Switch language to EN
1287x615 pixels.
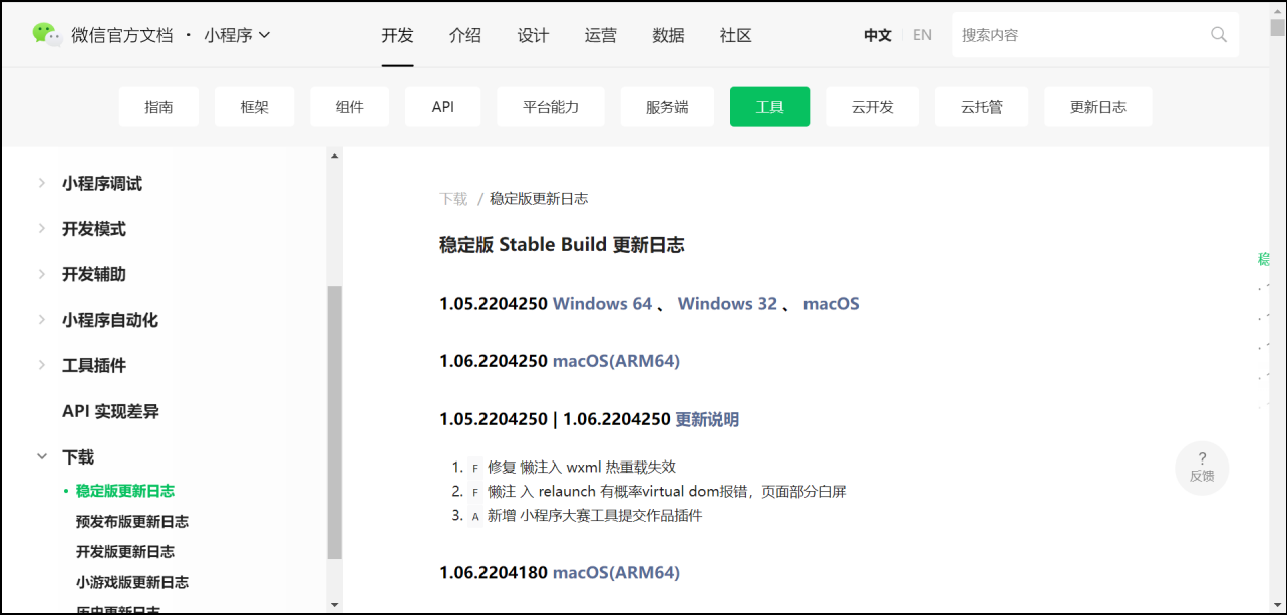tap(921, 34)
